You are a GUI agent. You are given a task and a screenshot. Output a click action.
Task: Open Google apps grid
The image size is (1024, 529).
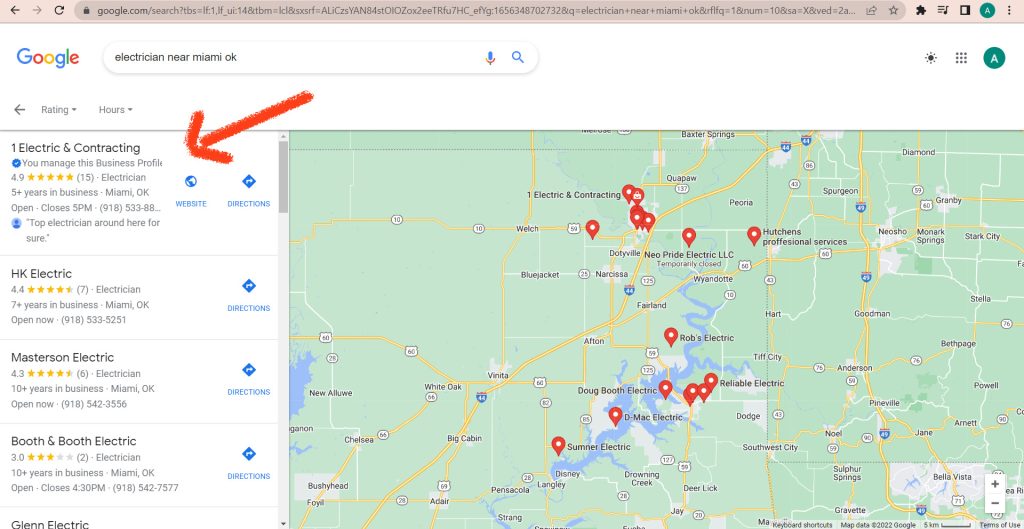pyautogui.click(x=961, y=58)
